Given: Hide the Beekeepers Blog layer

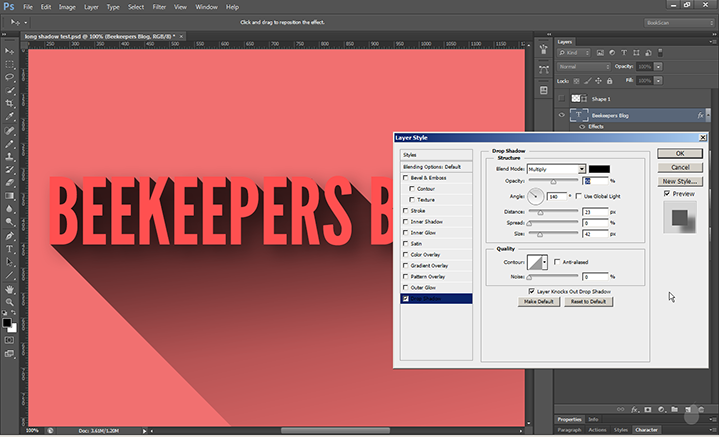Looking at the screenshot, I should [x=561, y=116].
